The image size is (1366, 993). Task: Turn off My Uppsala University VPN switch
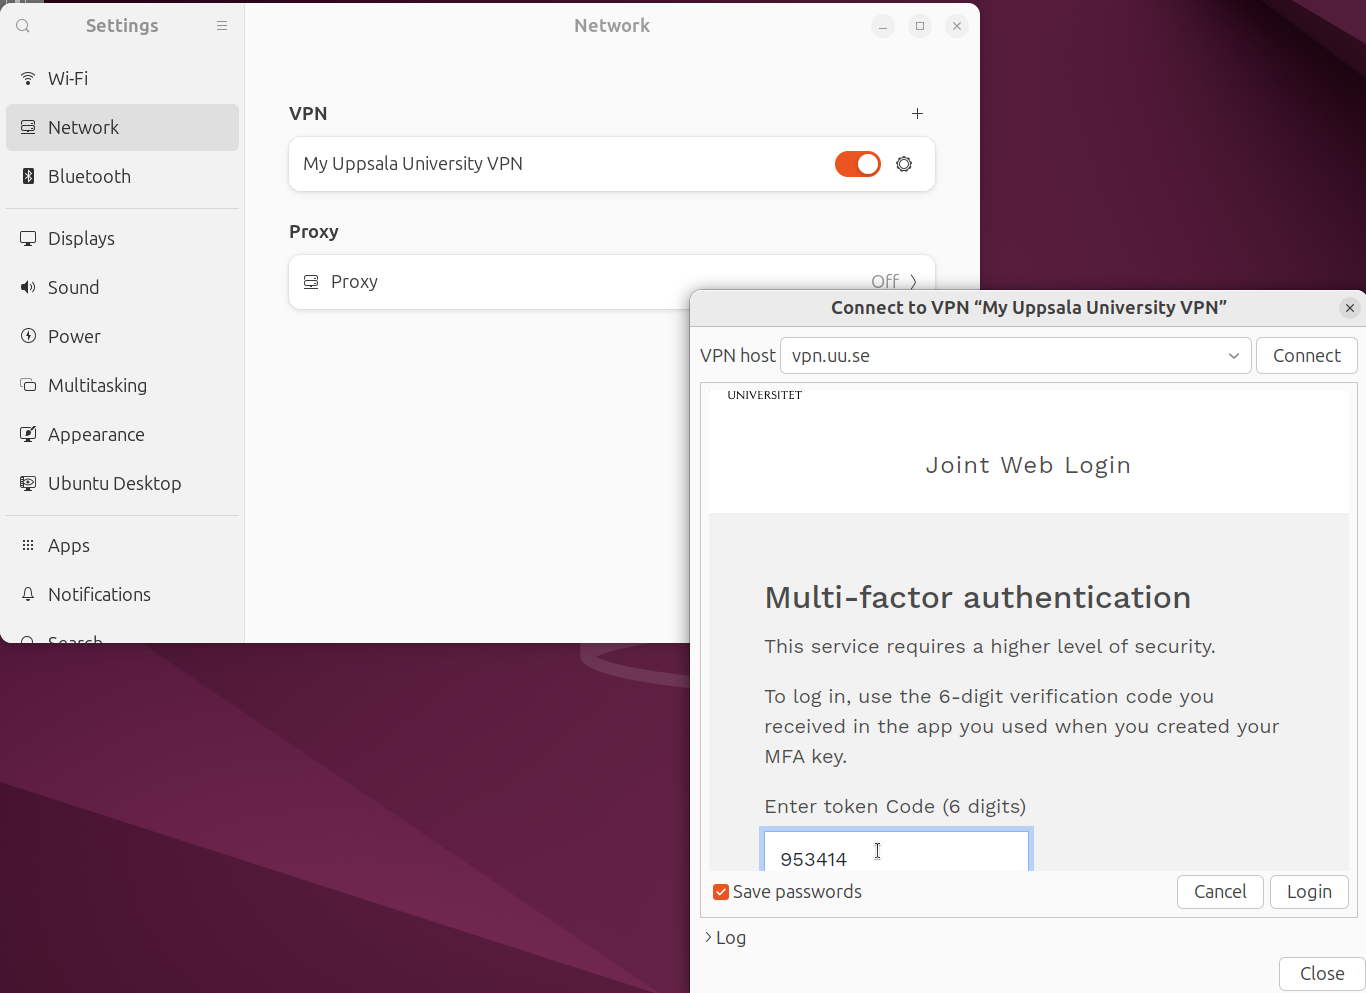pyautogui.click(x=857, y=164)
